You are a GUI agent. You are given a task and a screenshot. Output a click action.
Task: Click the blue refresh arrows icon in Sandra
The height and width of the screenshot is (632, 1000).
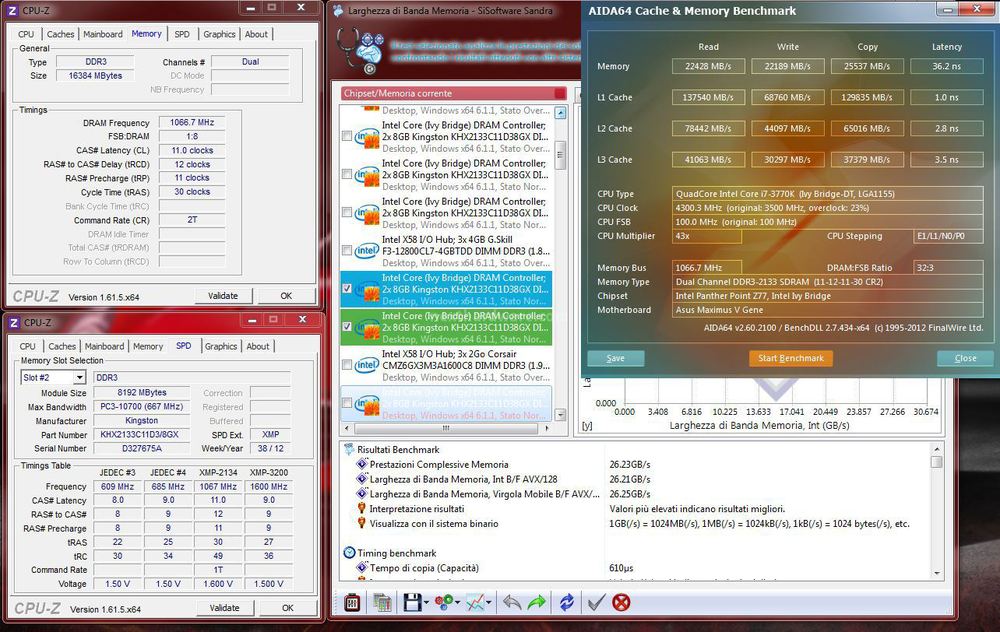567,602
